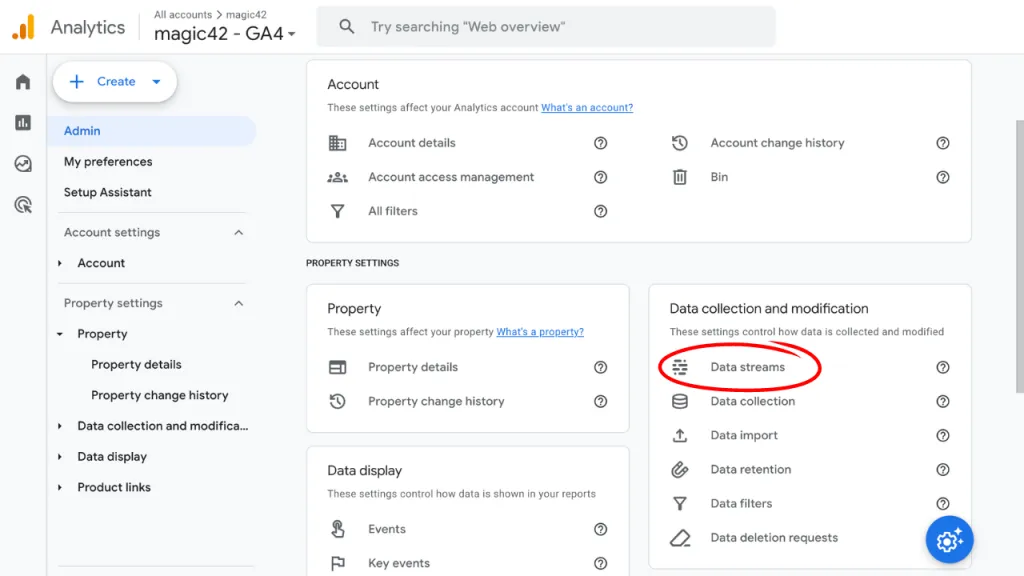Click the help icon beside Bin
1024x576 pixels.
pyautogui.click(x=942, y=177)
